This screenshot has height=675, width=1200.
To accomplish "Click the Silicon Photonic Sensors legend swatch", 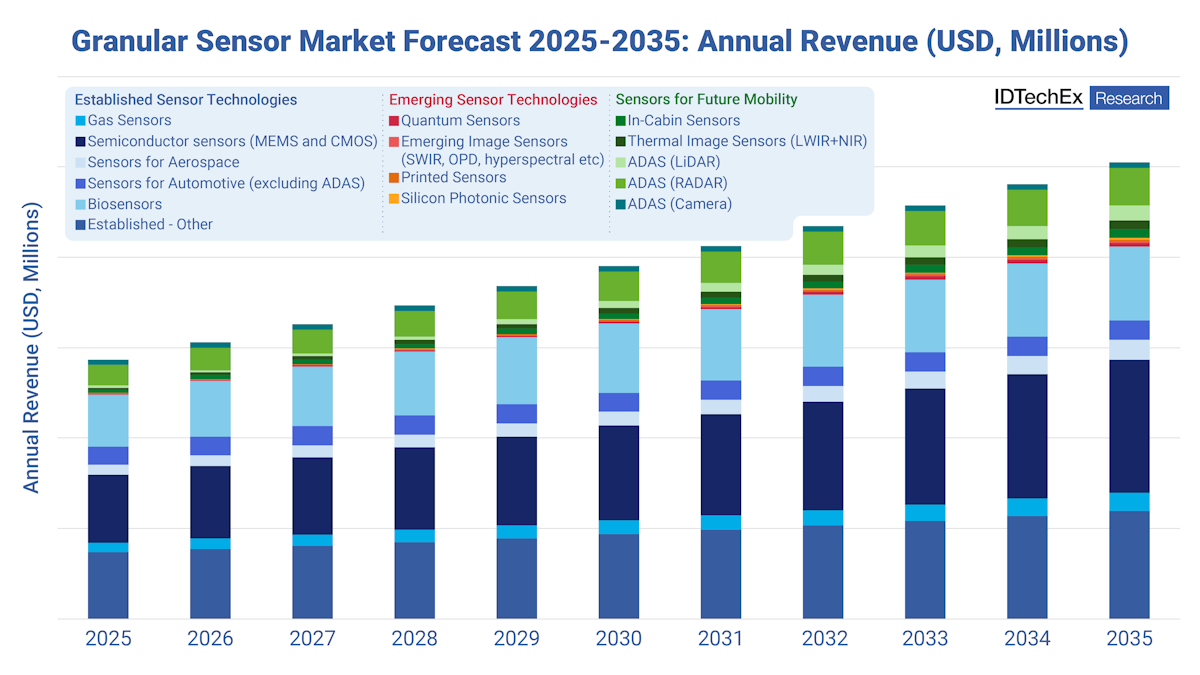I will coord(394,198).
